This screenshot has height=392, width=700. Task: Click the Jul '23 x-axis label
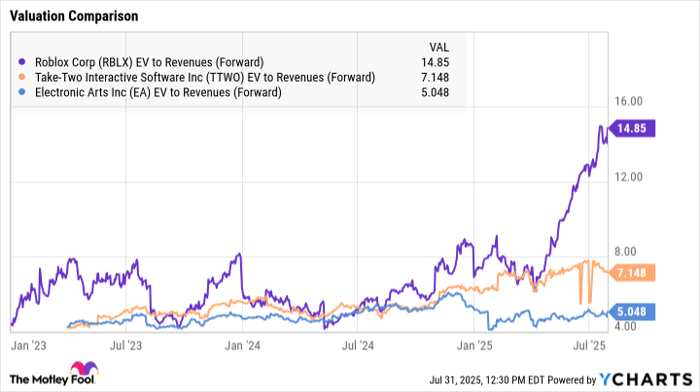[126, 346]
